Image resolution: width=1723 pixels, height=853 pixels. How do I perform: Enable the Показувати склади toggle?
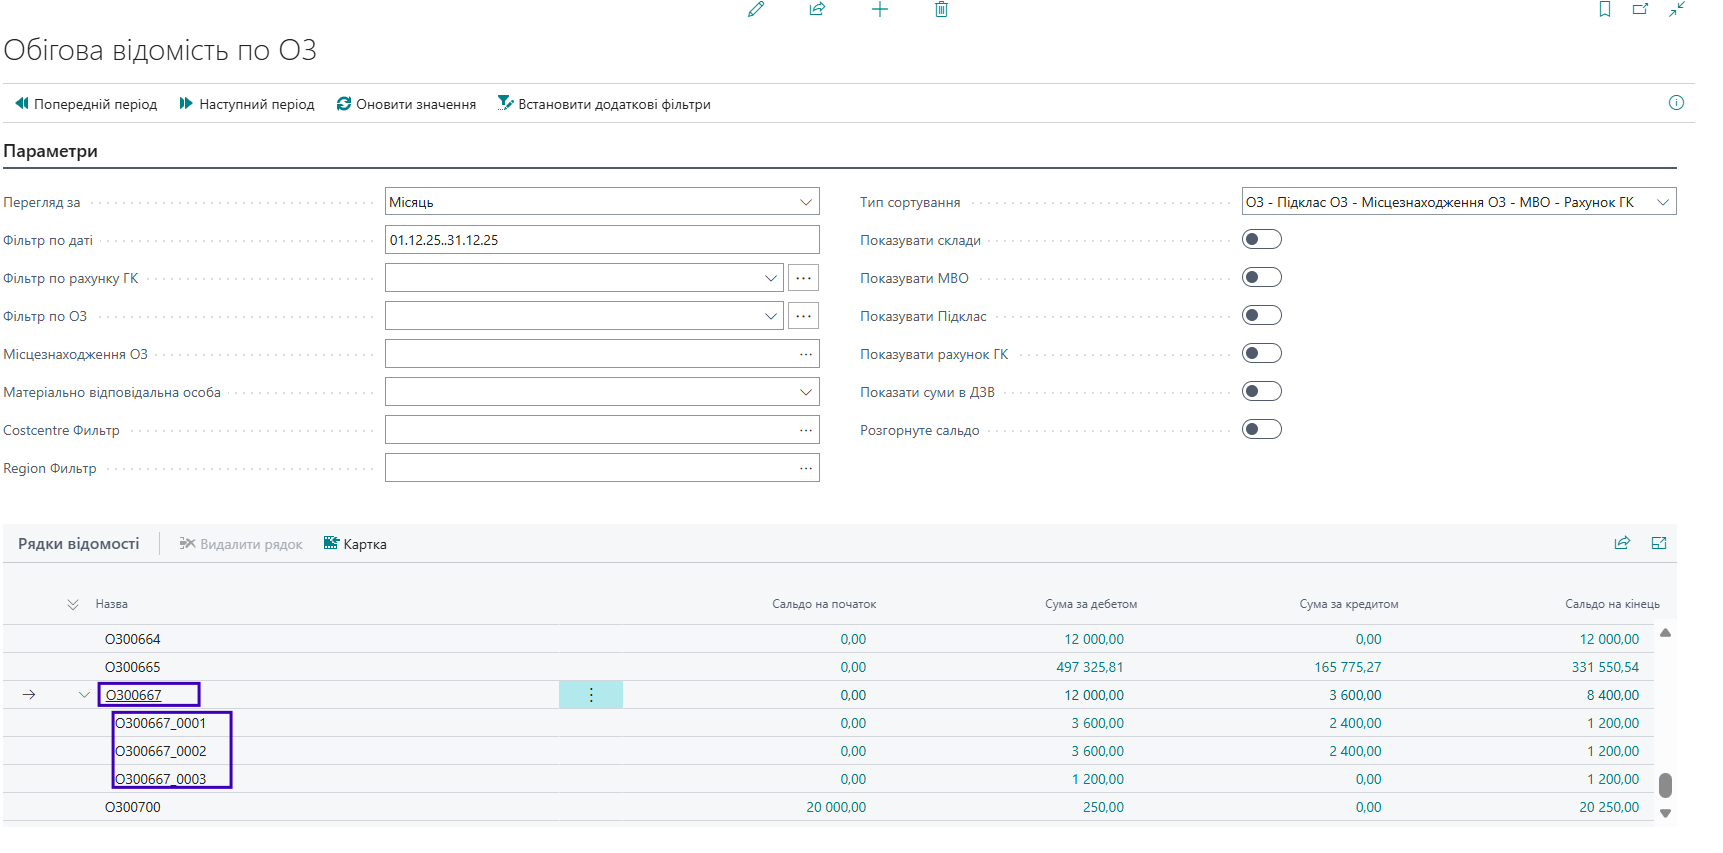pyautogui.click(x=1261, y=240)
